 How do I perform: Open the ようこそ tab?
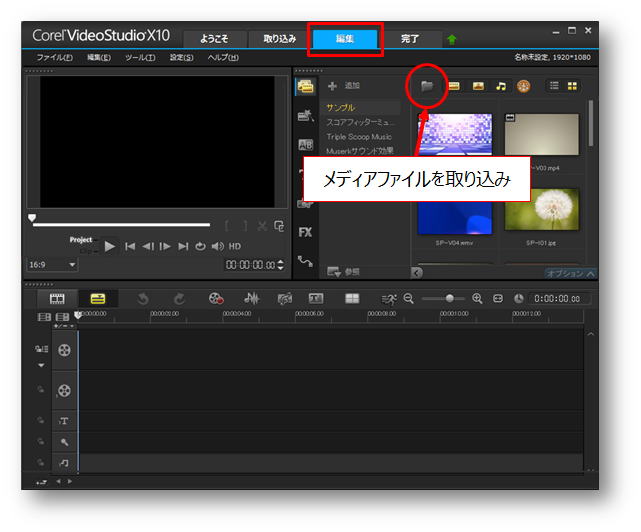click(x=214, y=39)
